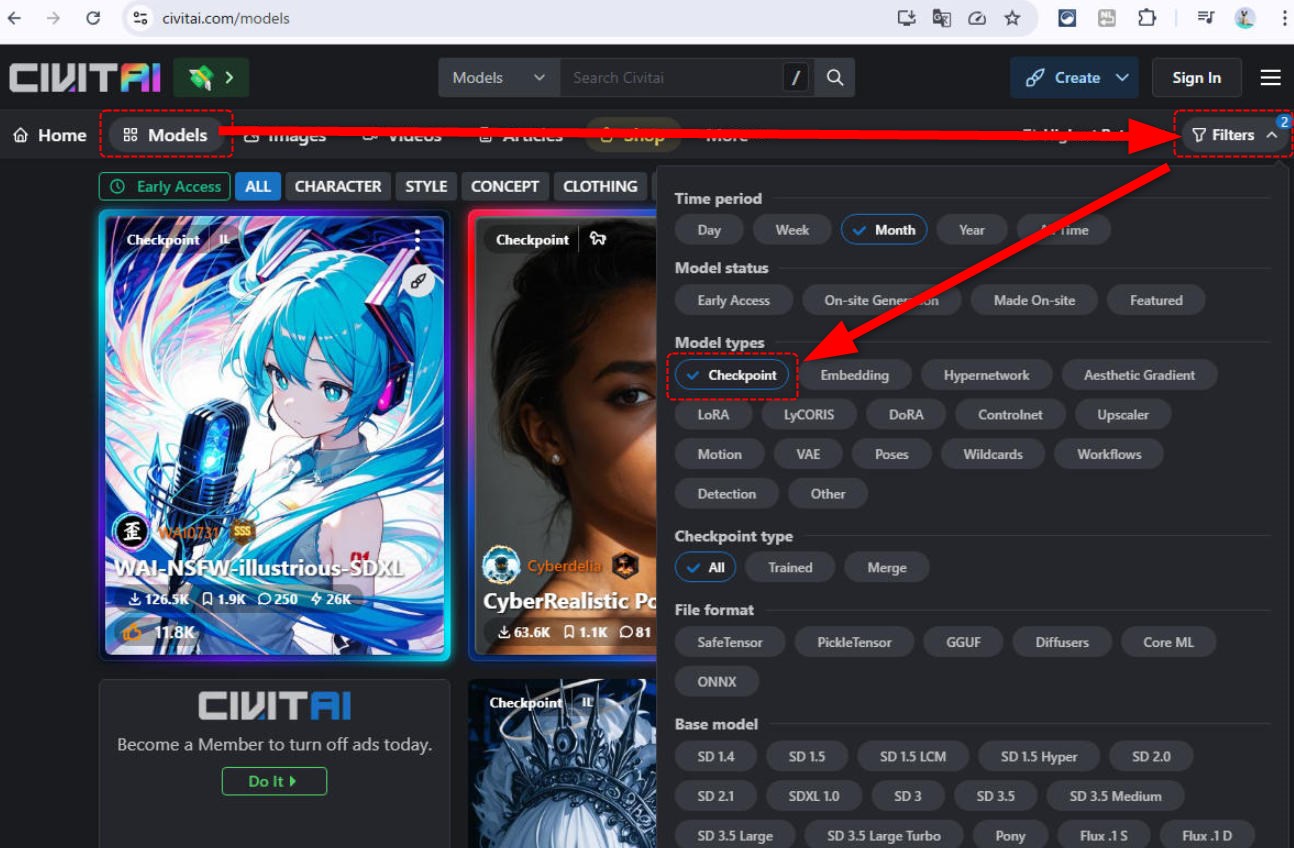This screenshot has height=848, width=1294.
Task: Expand the Create dropdown menu
Action: [x=1122, y=78]
